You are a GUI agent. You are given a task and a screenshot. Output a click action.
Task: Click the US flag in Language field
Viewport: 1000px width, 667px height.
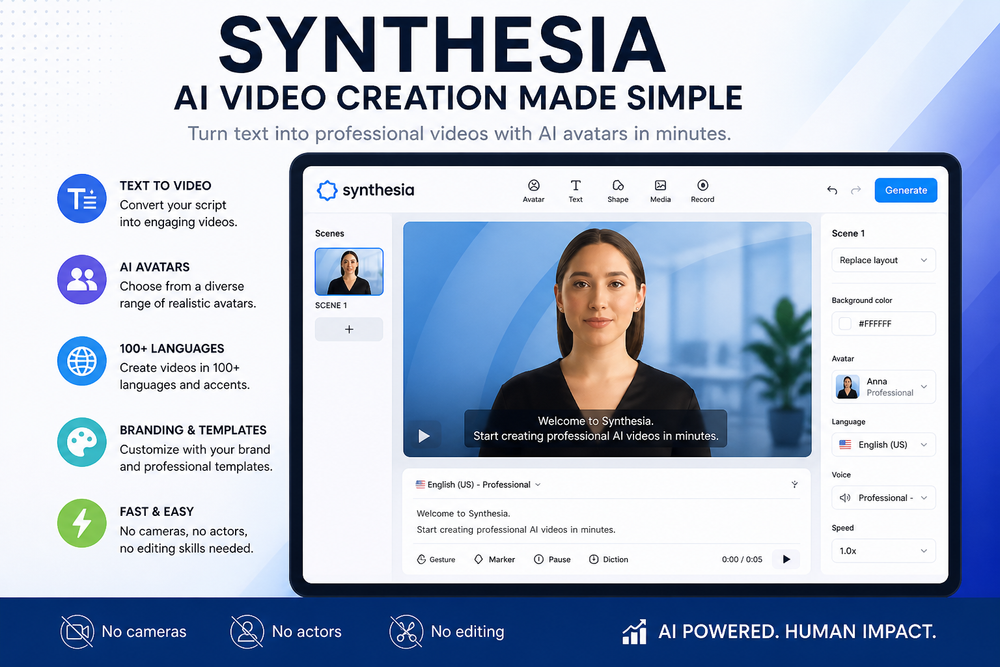[845, 444]
